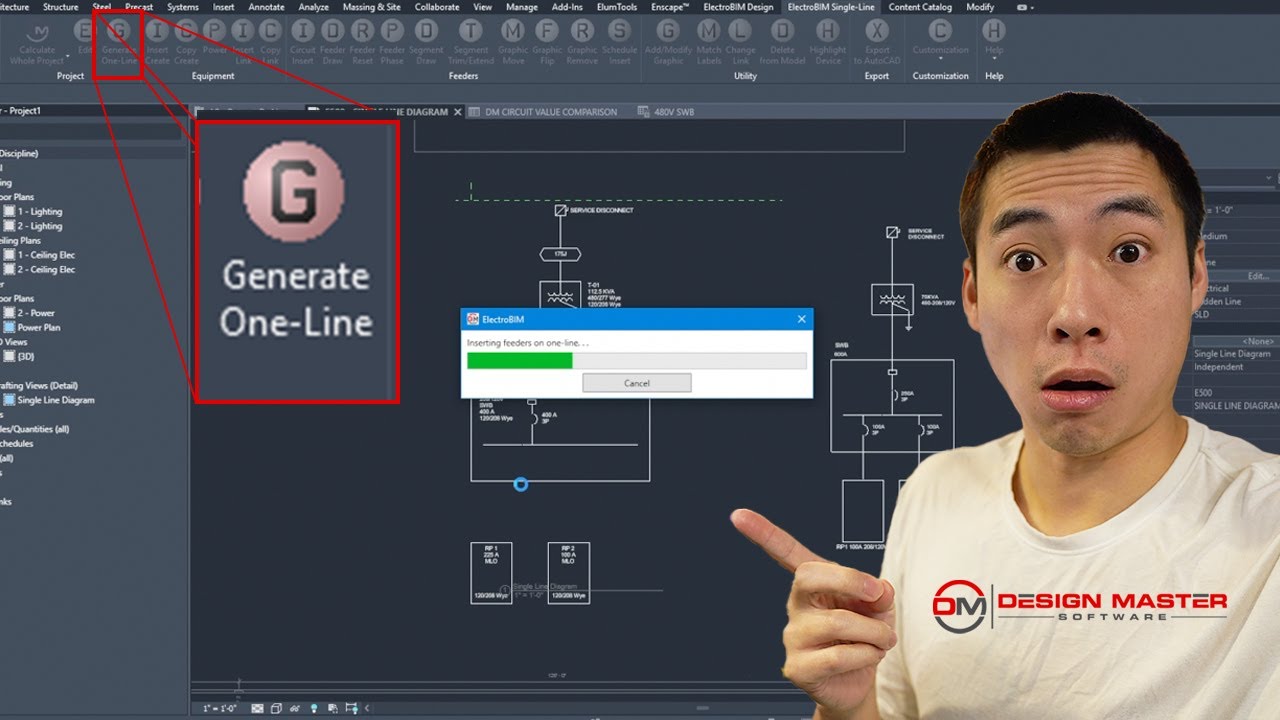Switch to the ElectroBIM Design ribbon tab
Image resolution: width=1280 pixels, height=720 pixels.
[x=738, y=7]
